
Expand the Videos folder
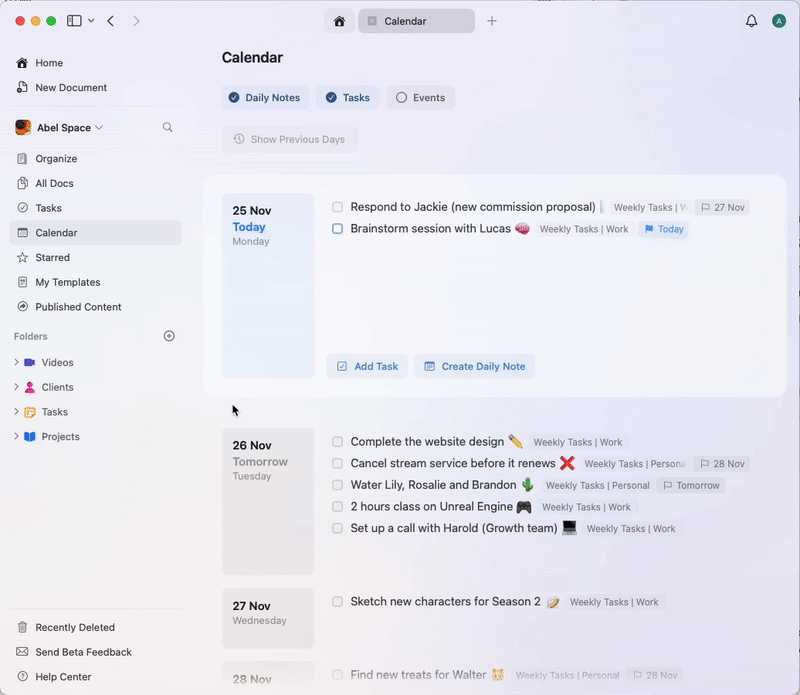tap(17, 362)
